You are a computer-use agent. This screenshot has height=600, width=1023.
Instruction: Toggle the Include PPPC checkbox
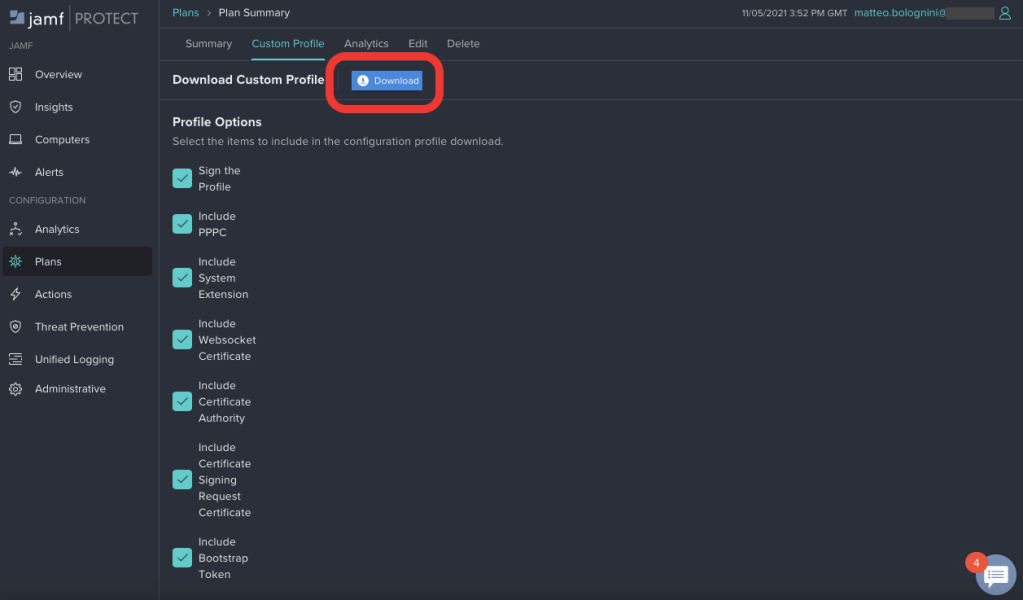(x=182, y=224)
